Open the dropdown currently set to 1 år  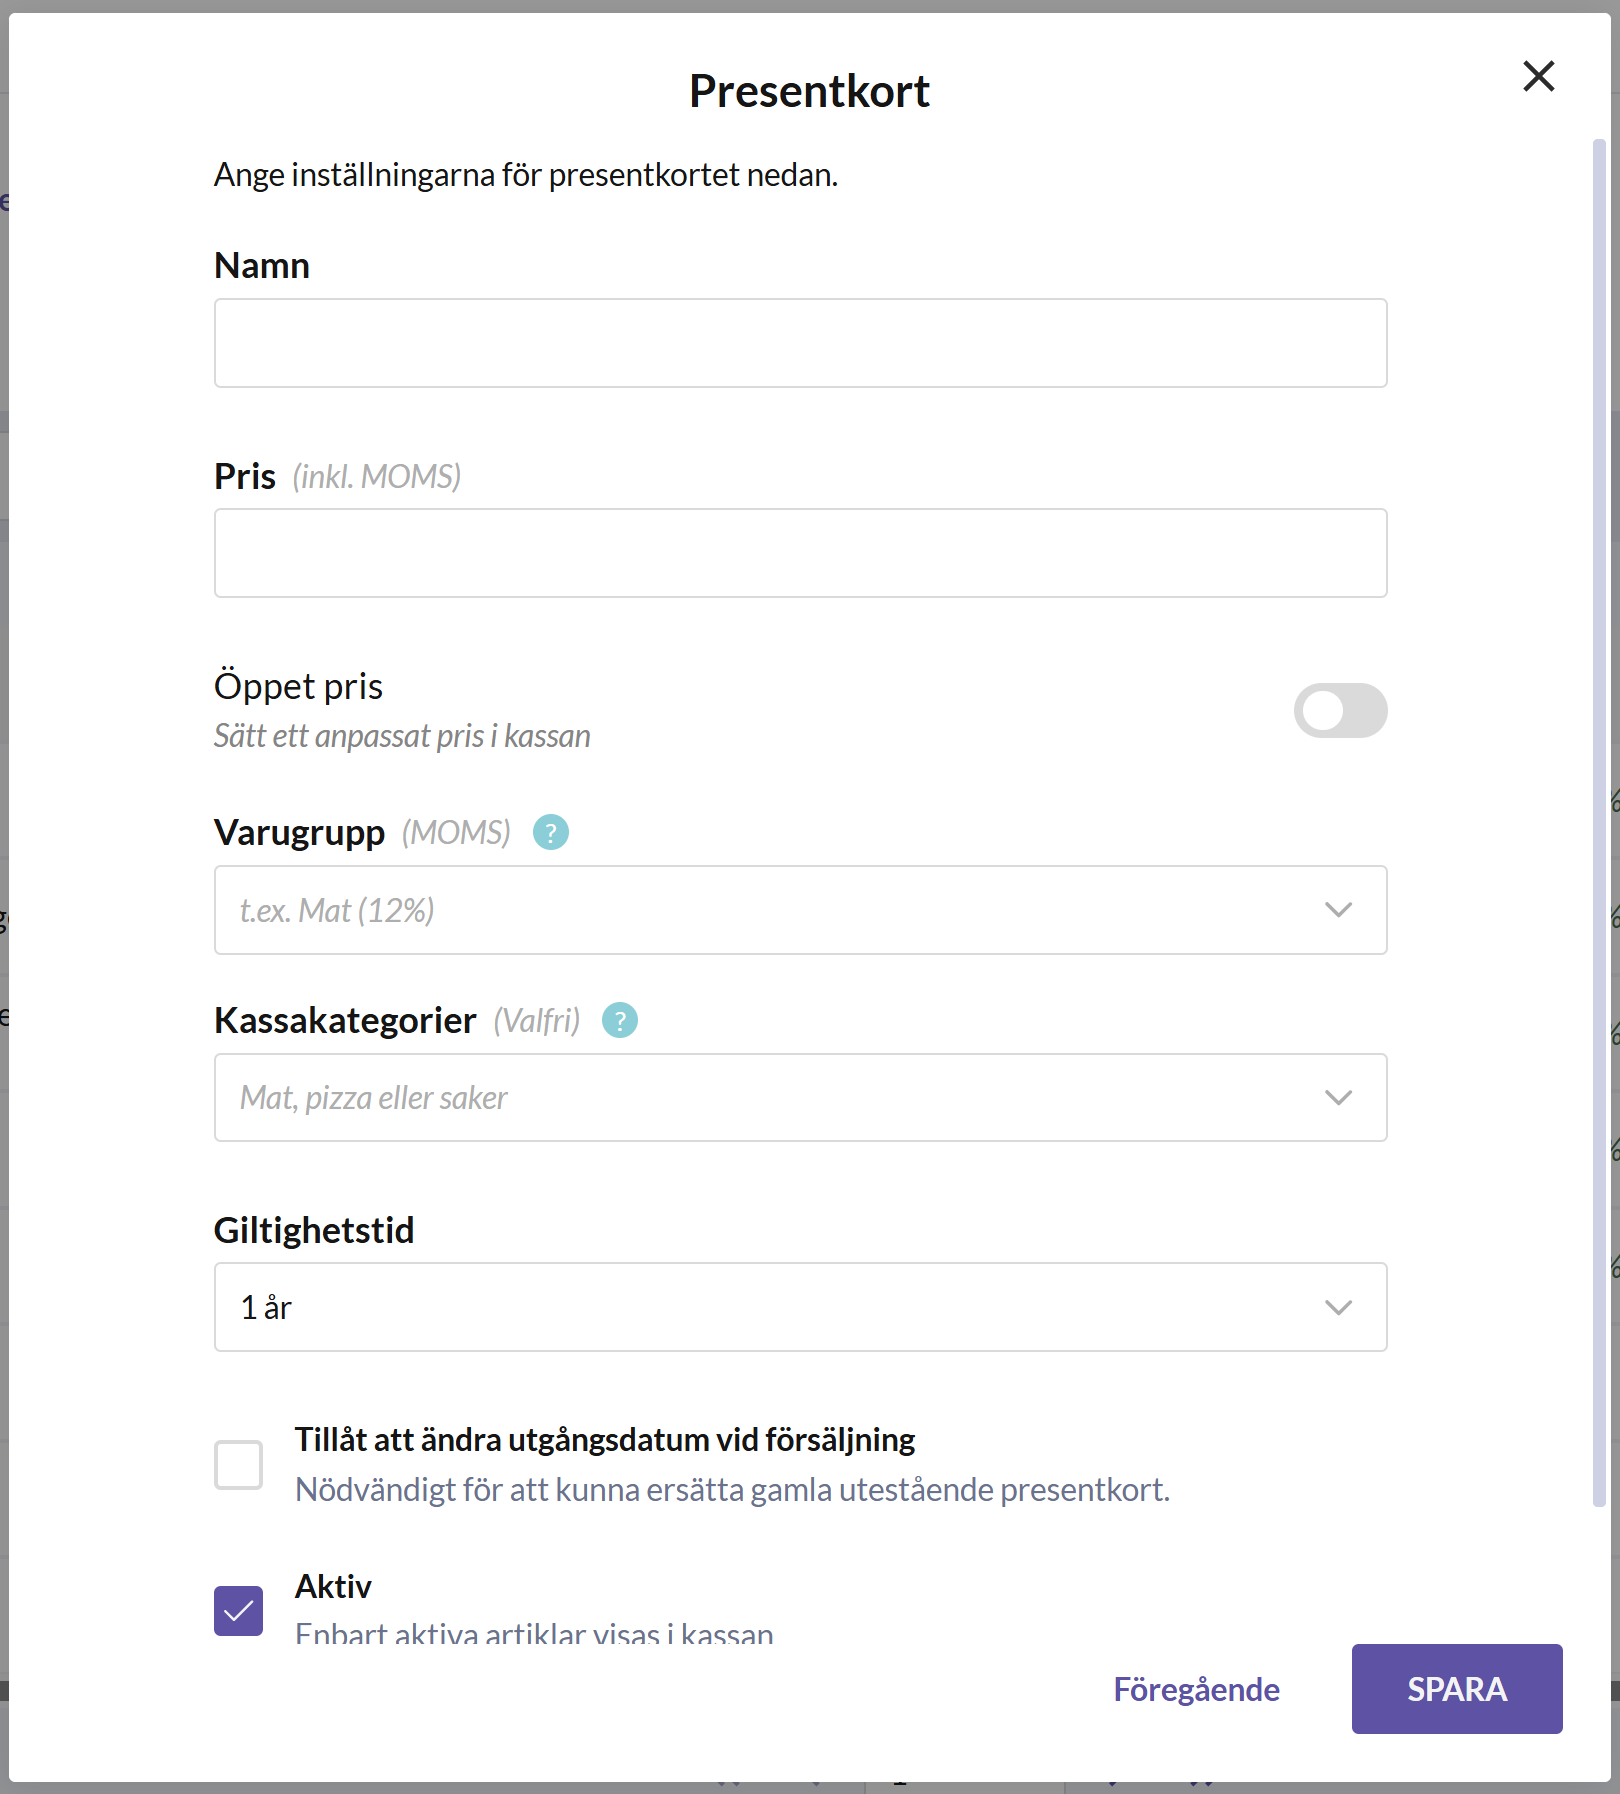(x=800, y=1308)
